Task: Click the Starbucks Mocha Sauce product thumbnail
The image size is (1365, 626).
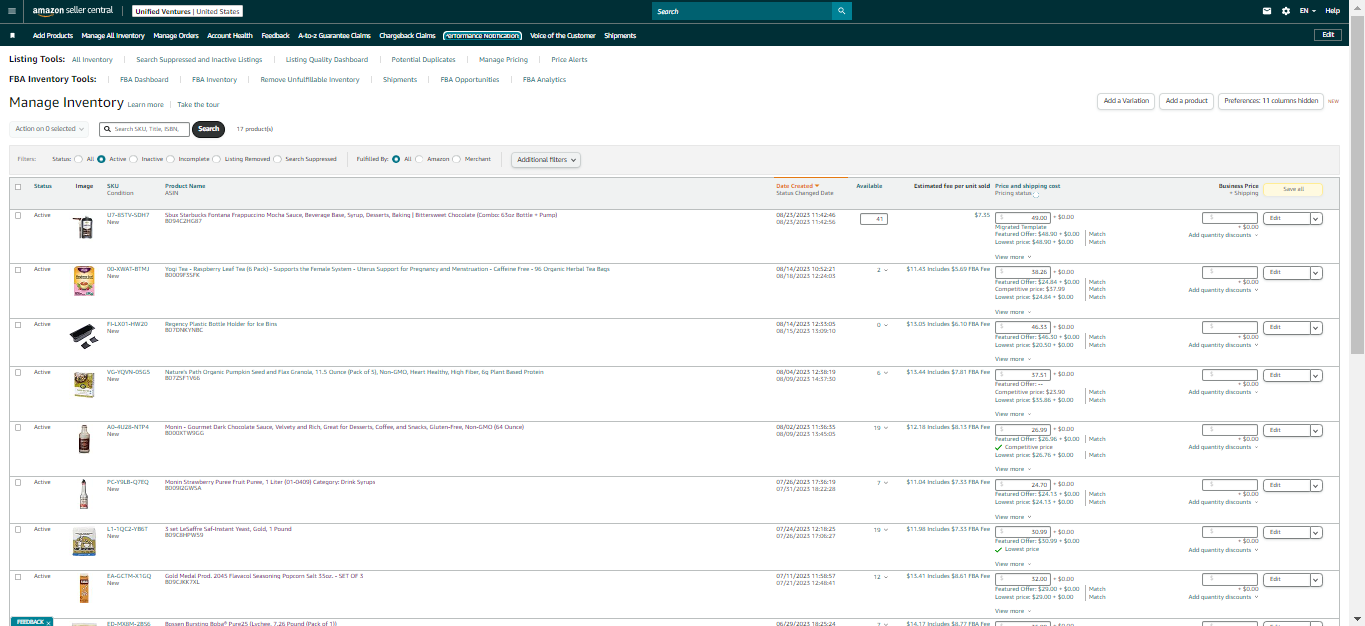Action: (x=84, y=228)
